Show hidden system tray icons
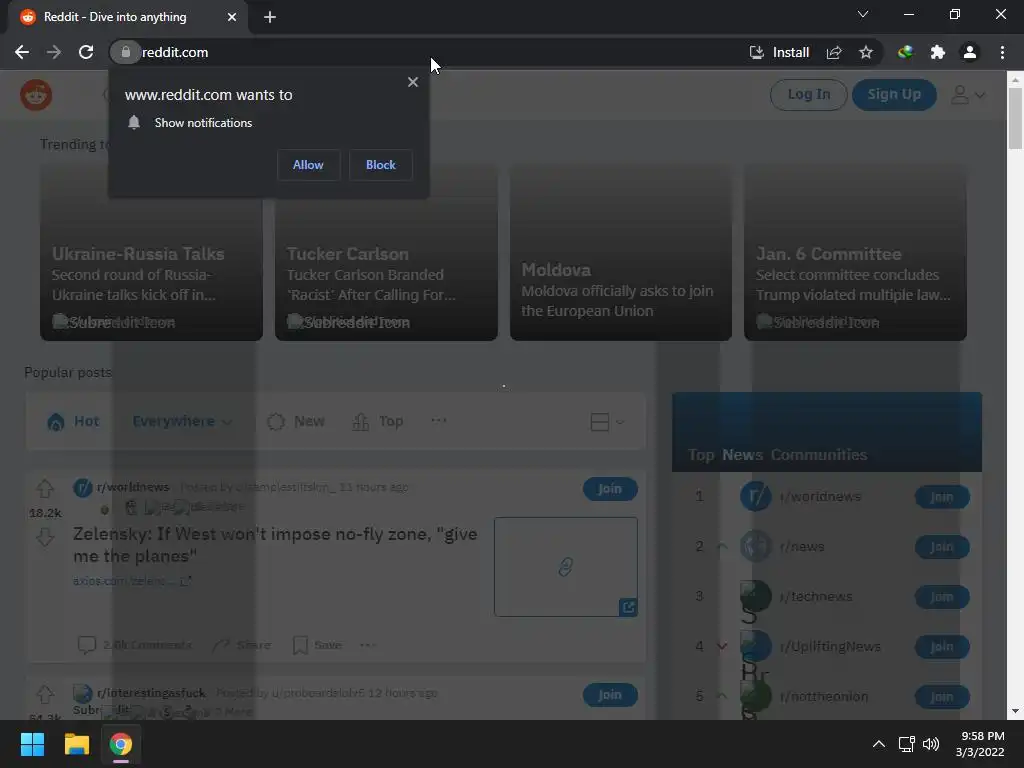The height and width of the screenshot is (768, 1024). [x=879, y=744]
